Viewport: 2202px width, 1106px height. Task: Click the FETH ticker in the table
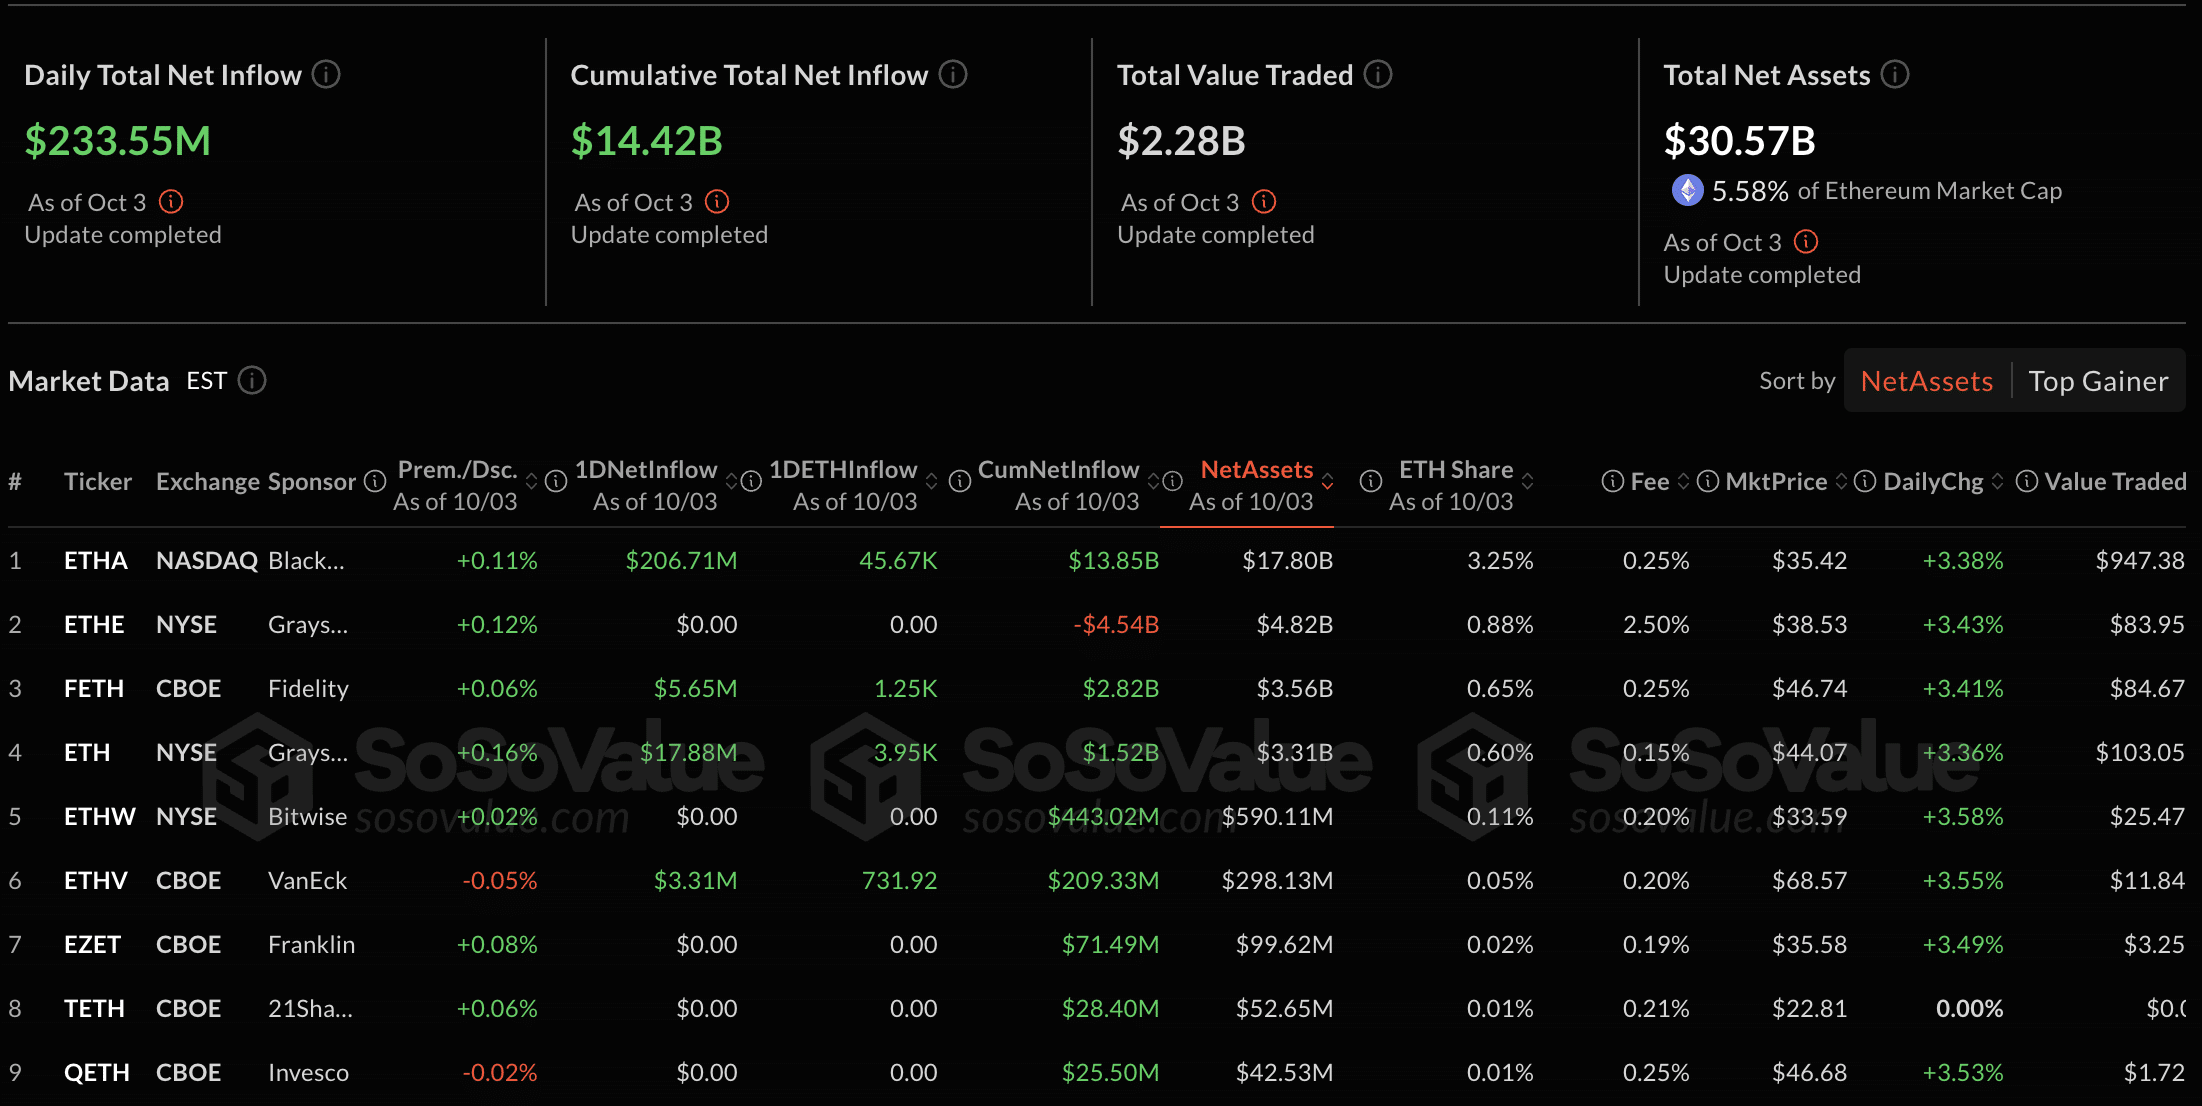[x=94, y=688]
